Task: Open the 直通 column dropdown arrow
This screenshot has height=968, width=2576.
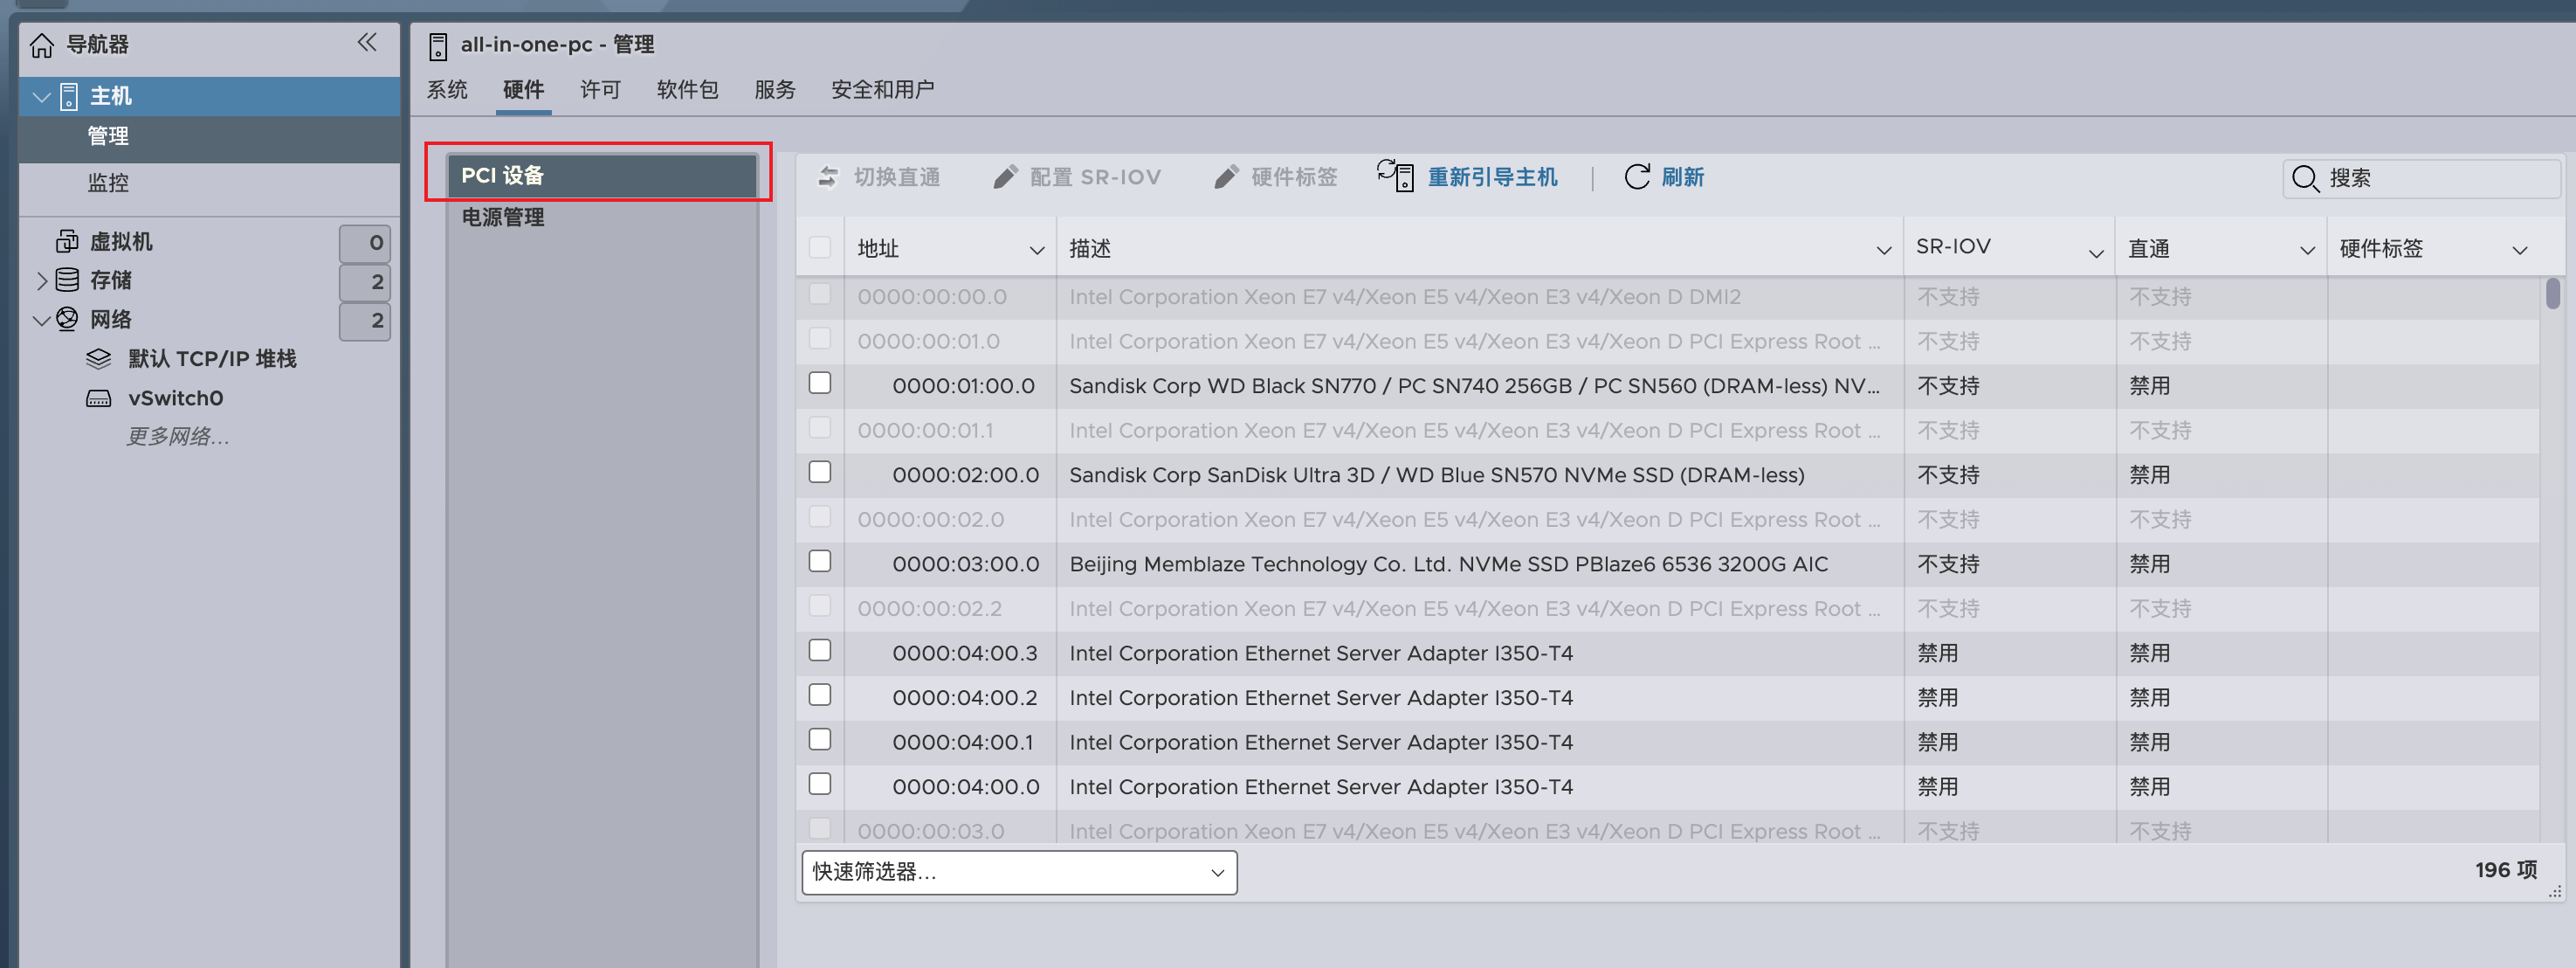Action: (x=2308, y=250)
